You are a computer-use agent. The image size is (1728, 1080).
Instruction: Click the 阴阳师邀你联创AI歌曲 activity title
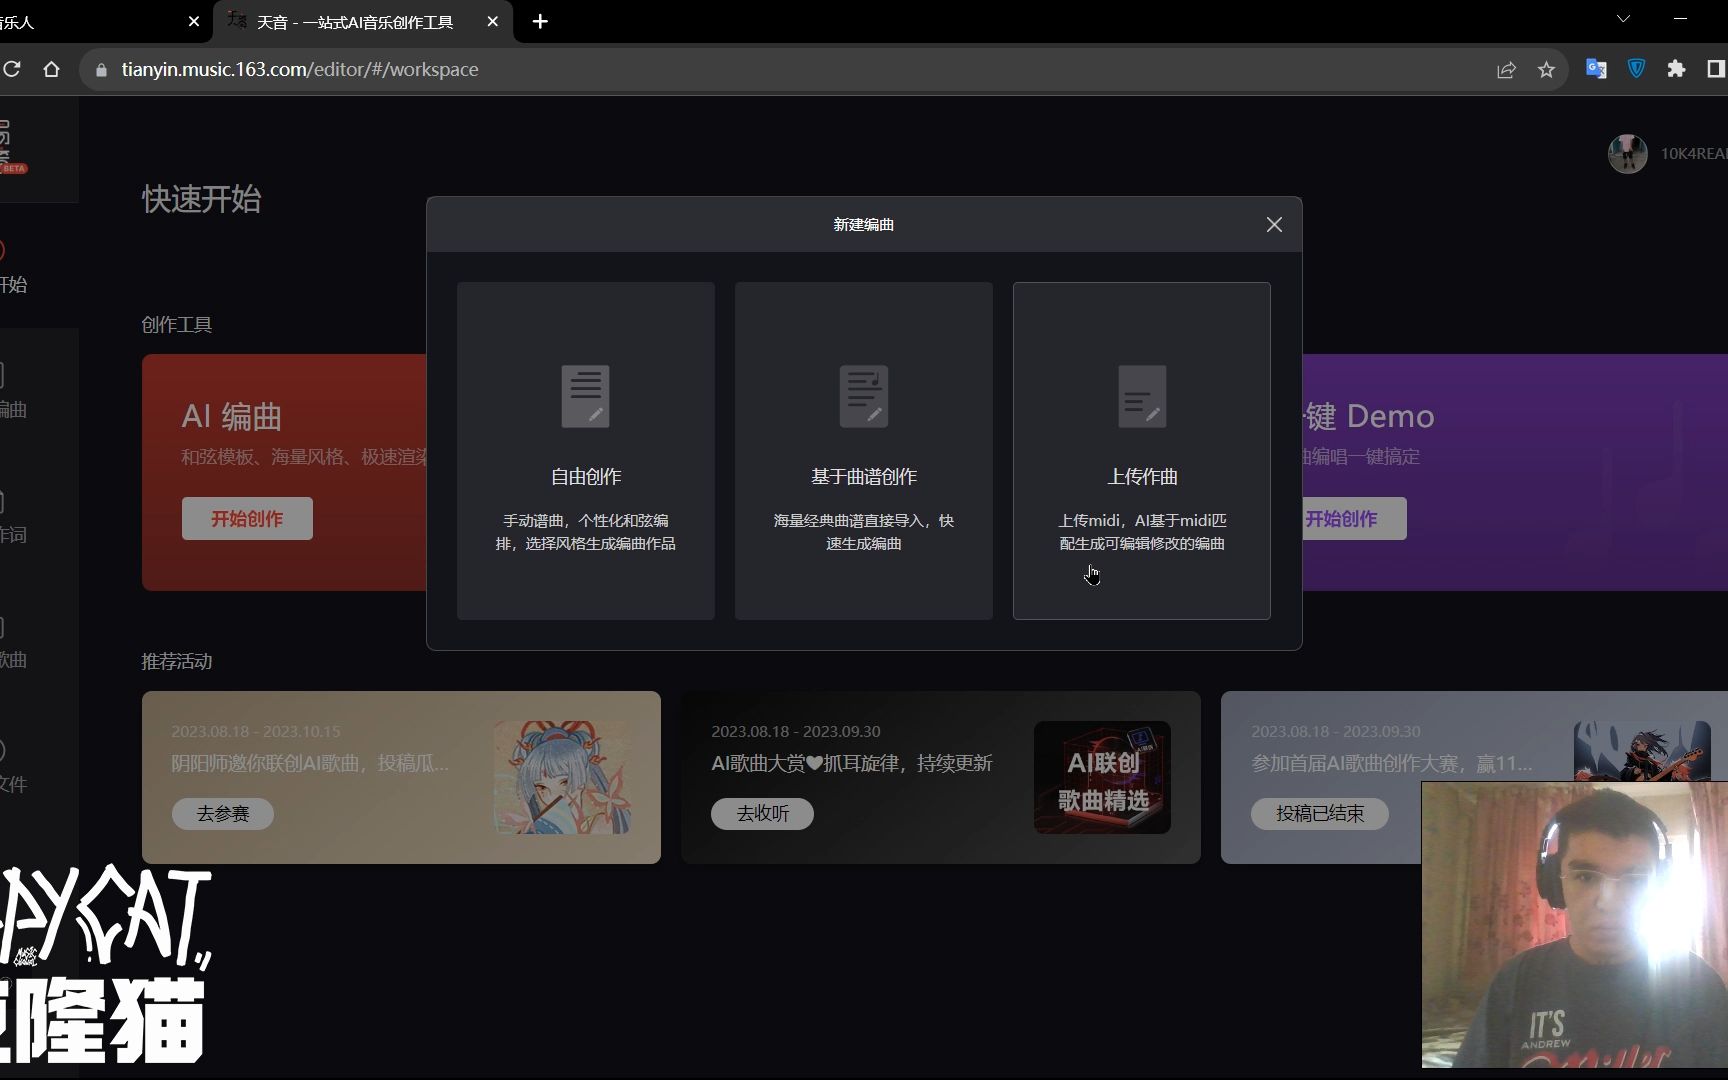(x=310, y=763)
